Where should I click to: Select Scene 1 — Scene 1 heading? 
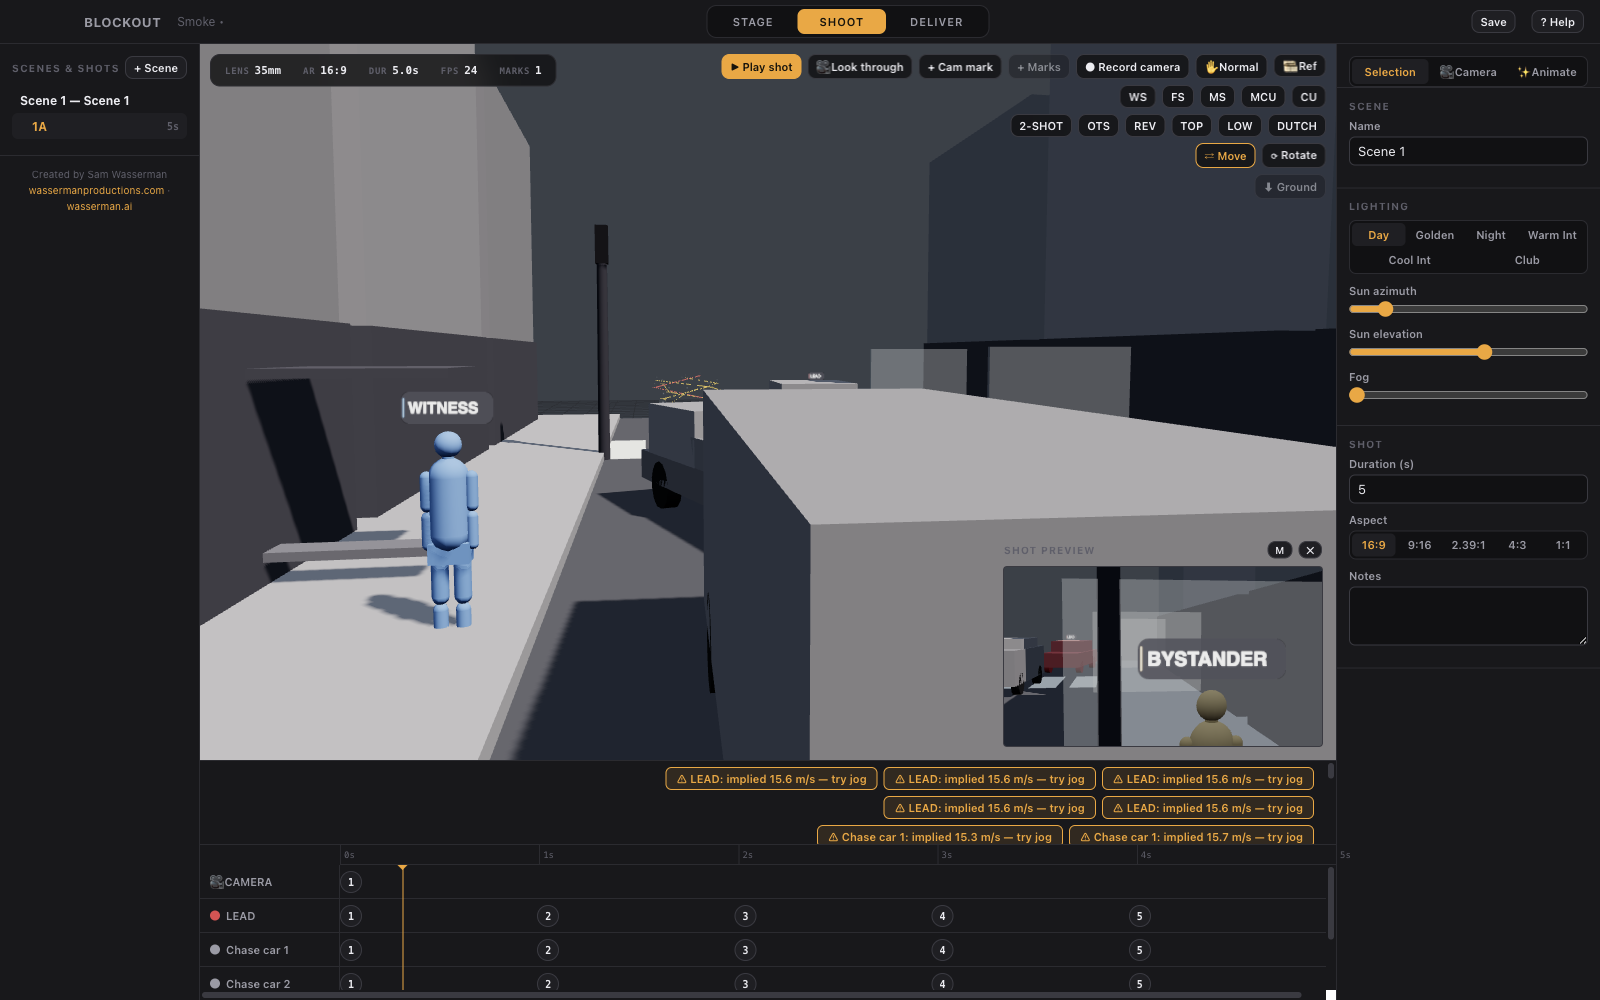(x=75, y=101)
